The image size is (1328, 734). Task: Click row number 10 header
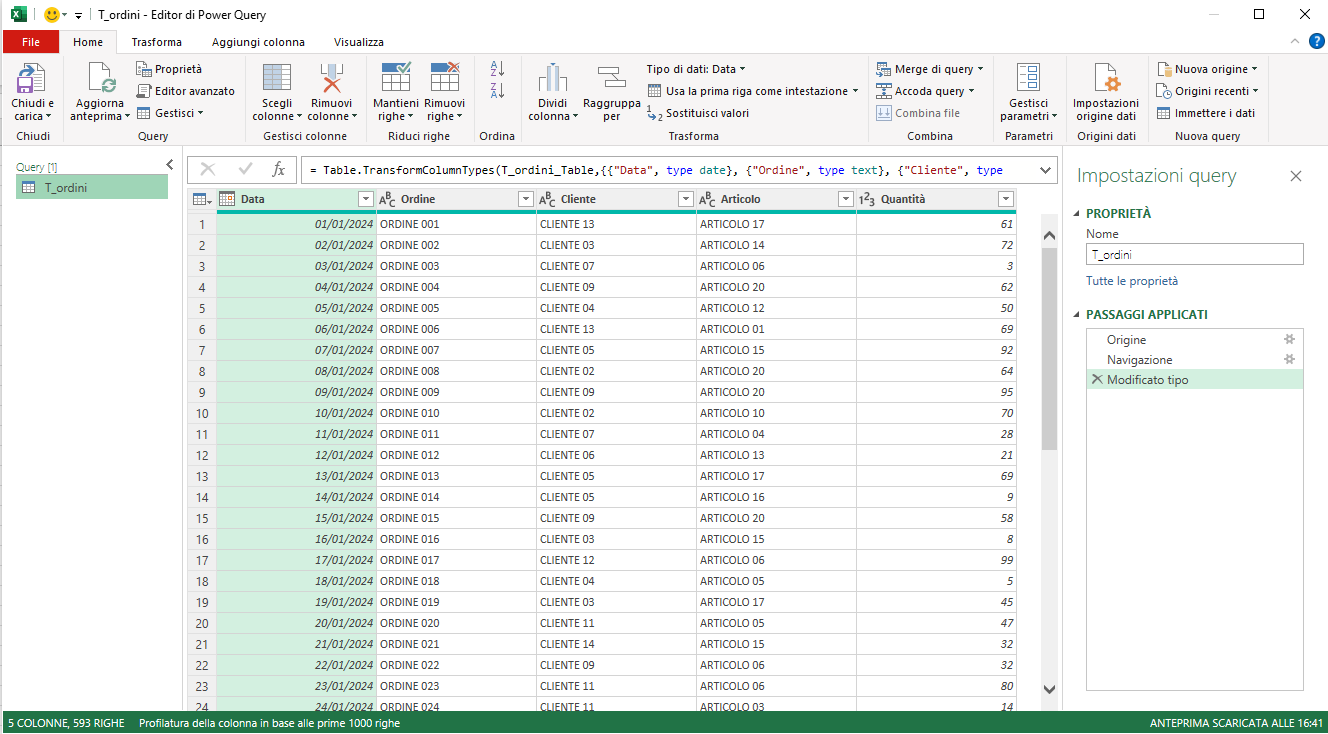pyautogui.click(x=202, y=413)
